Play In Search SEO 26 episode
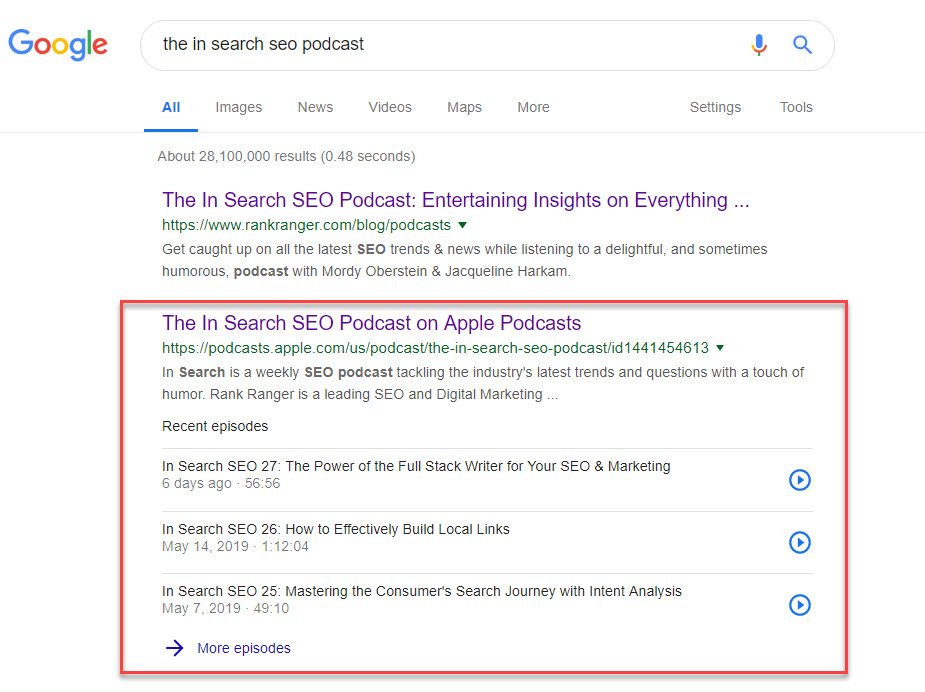The width and height of the screenshot is (925, 692). [799, 542]
